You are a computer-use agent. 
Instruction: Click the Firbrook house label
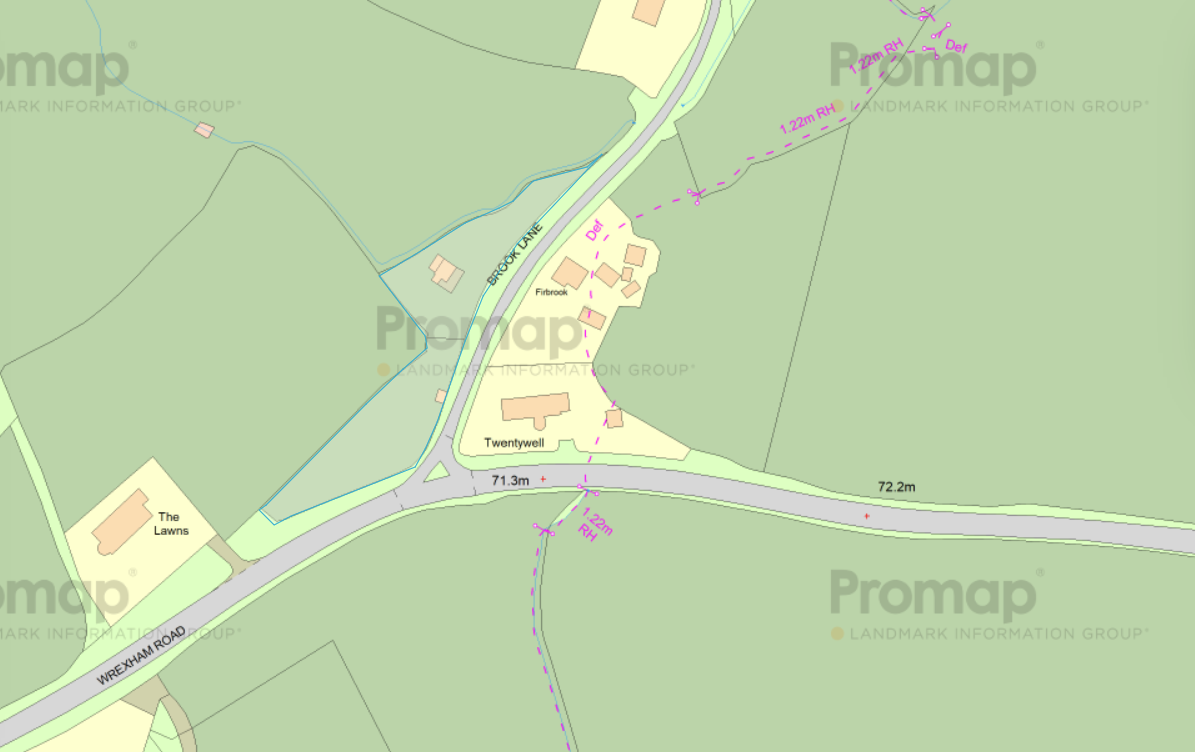coord(551,292)
